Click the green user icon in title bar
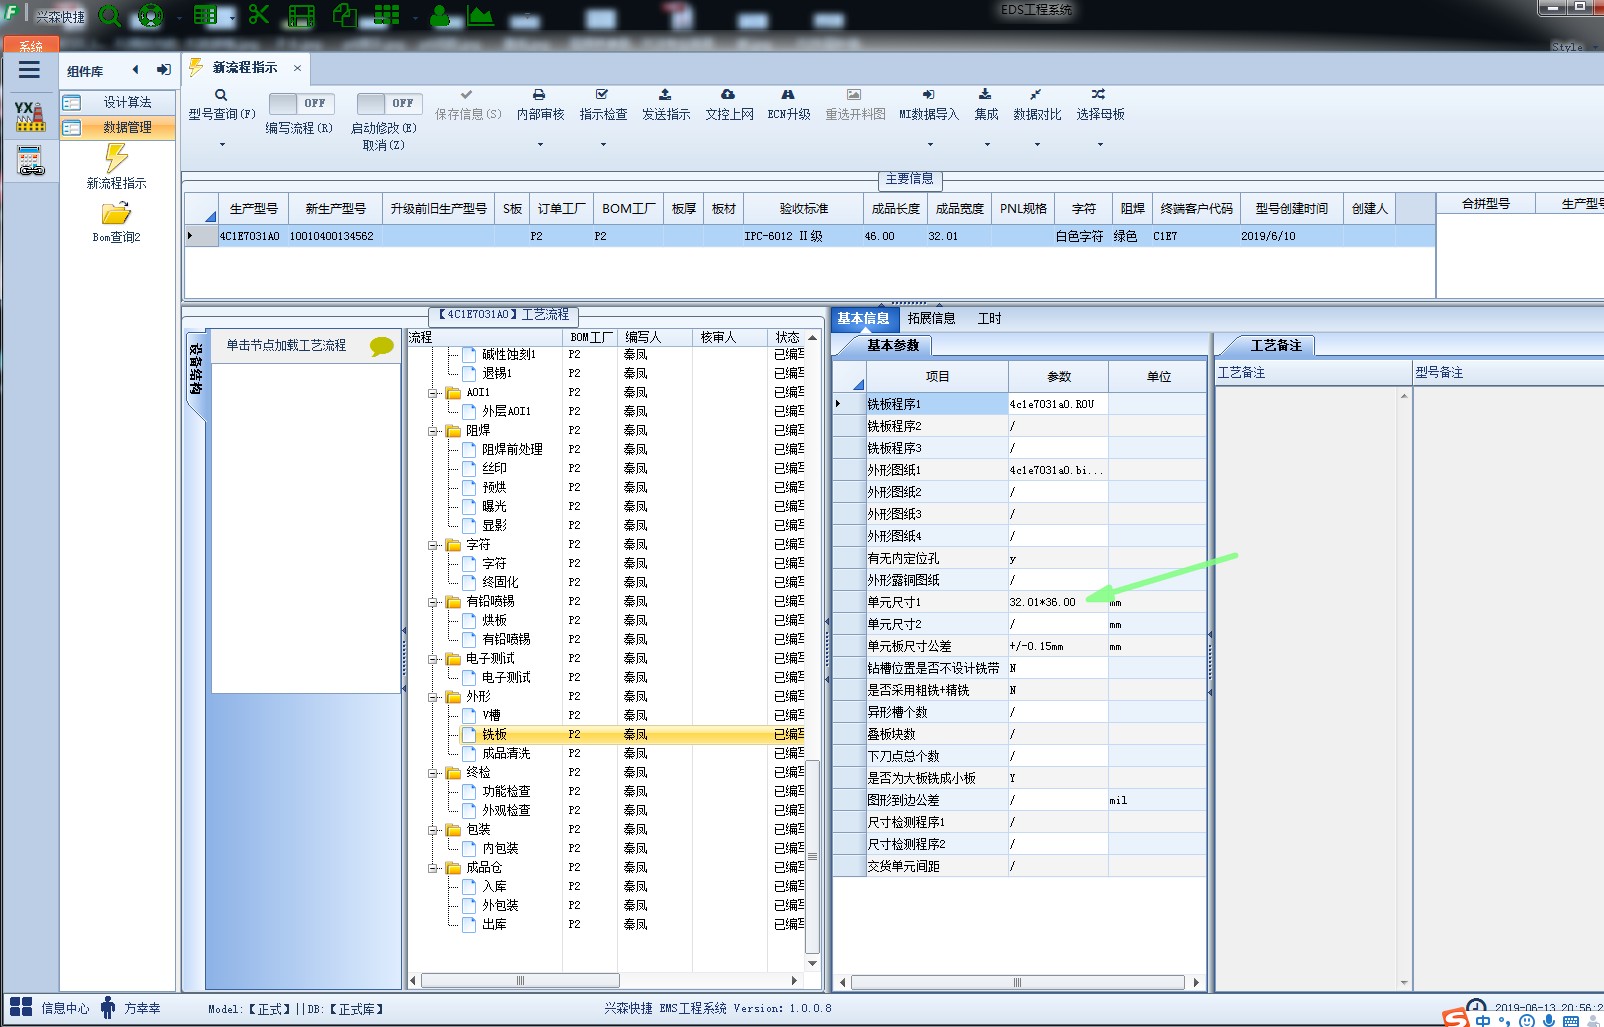The image size is (1604, 1027). [x=440, y=16]
